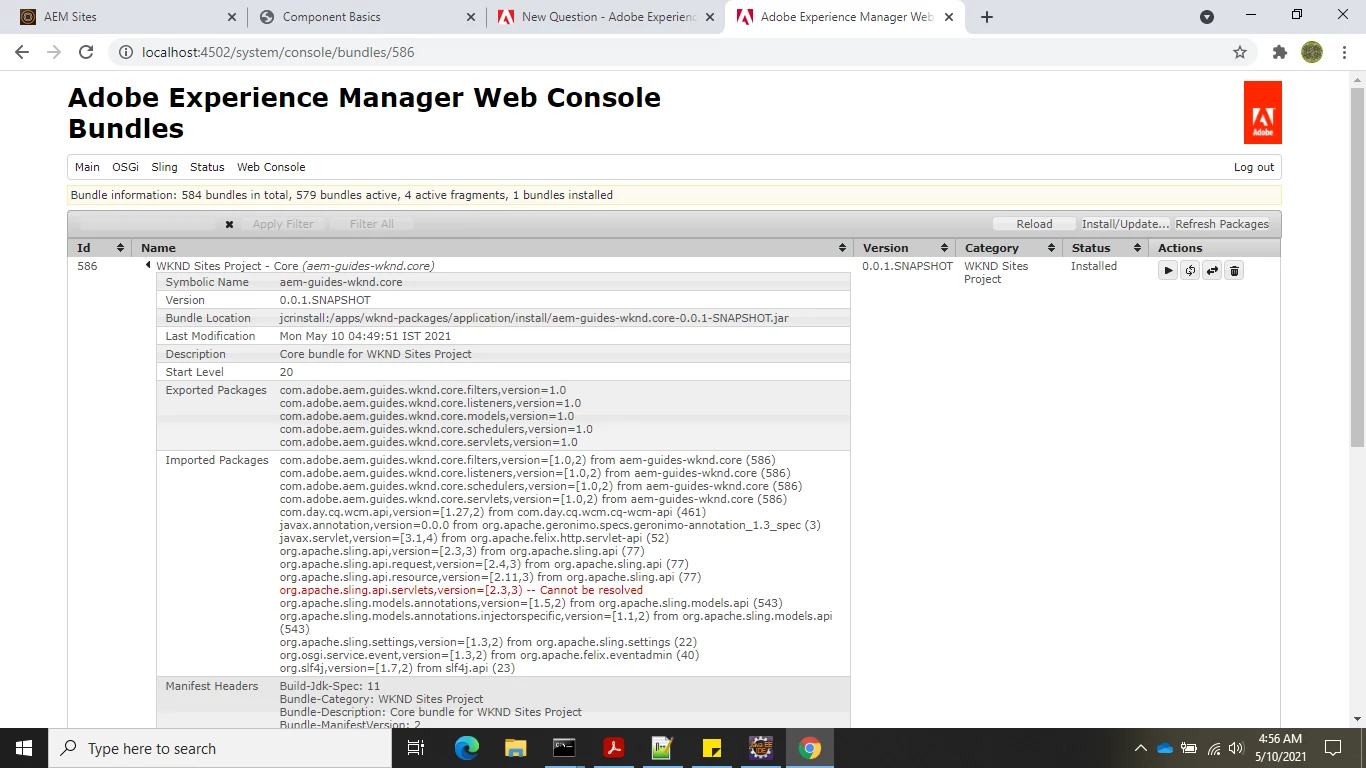
Task: Open OneDrive tray icon
Action: [1165, 748]
